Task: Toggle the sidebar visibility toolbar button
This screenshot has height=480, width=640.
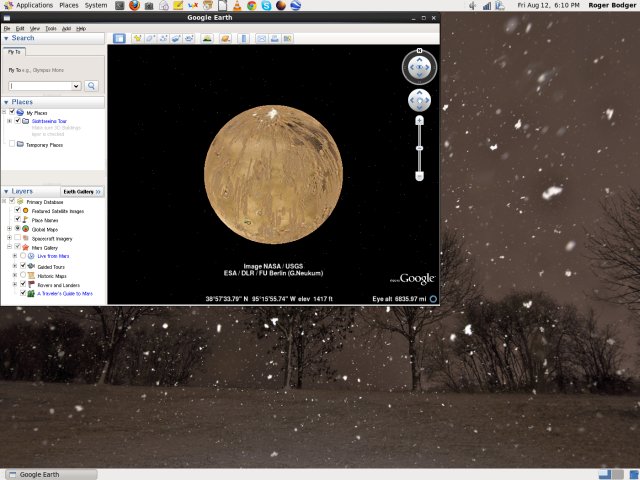Action: click(119, 38)
